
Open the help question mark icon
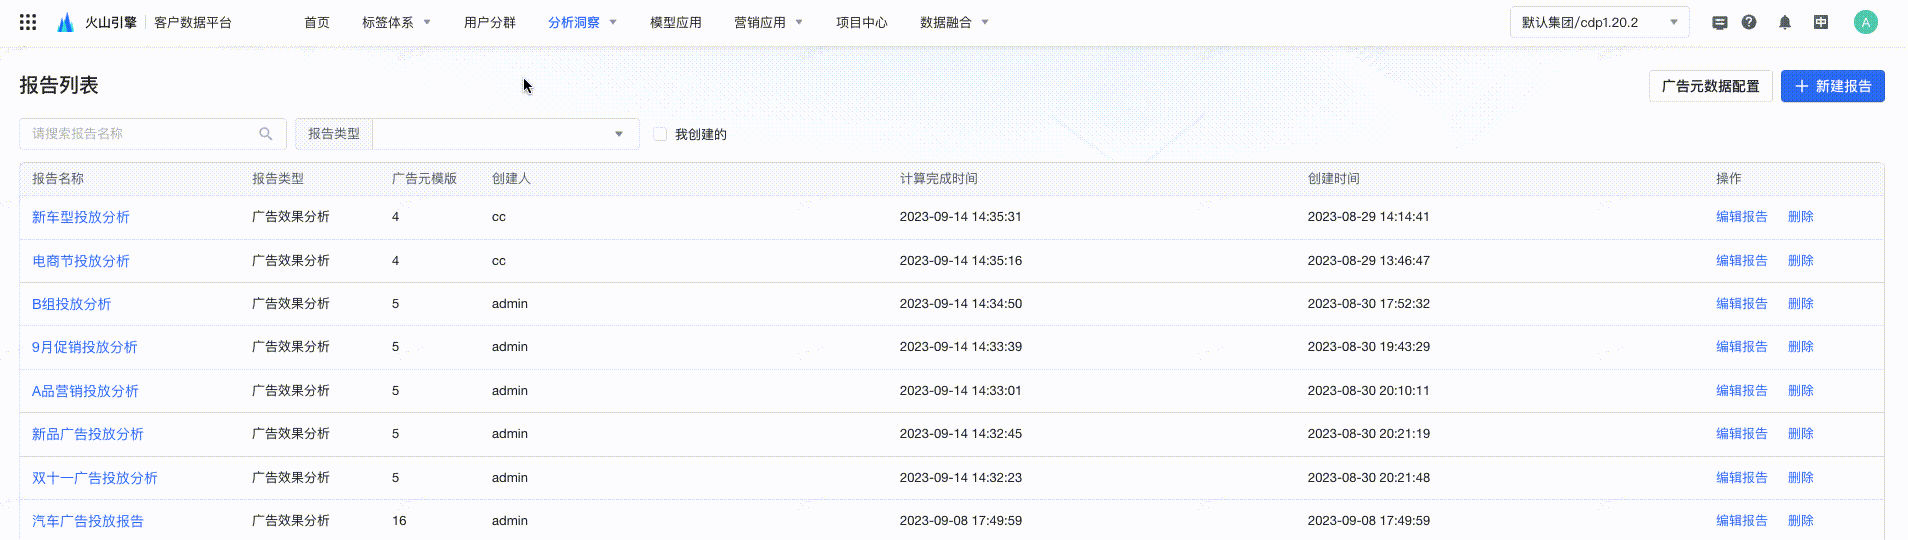click(x=1749, y=22)
